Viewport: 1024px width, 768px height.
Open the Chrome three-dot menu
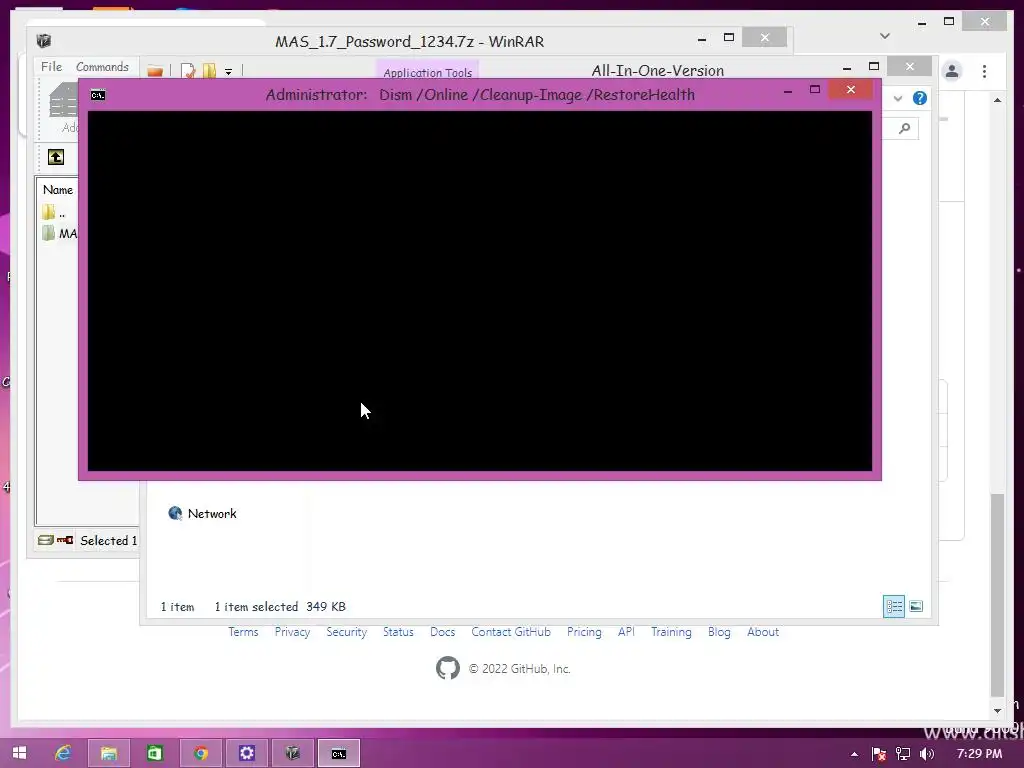pos(984,71)
